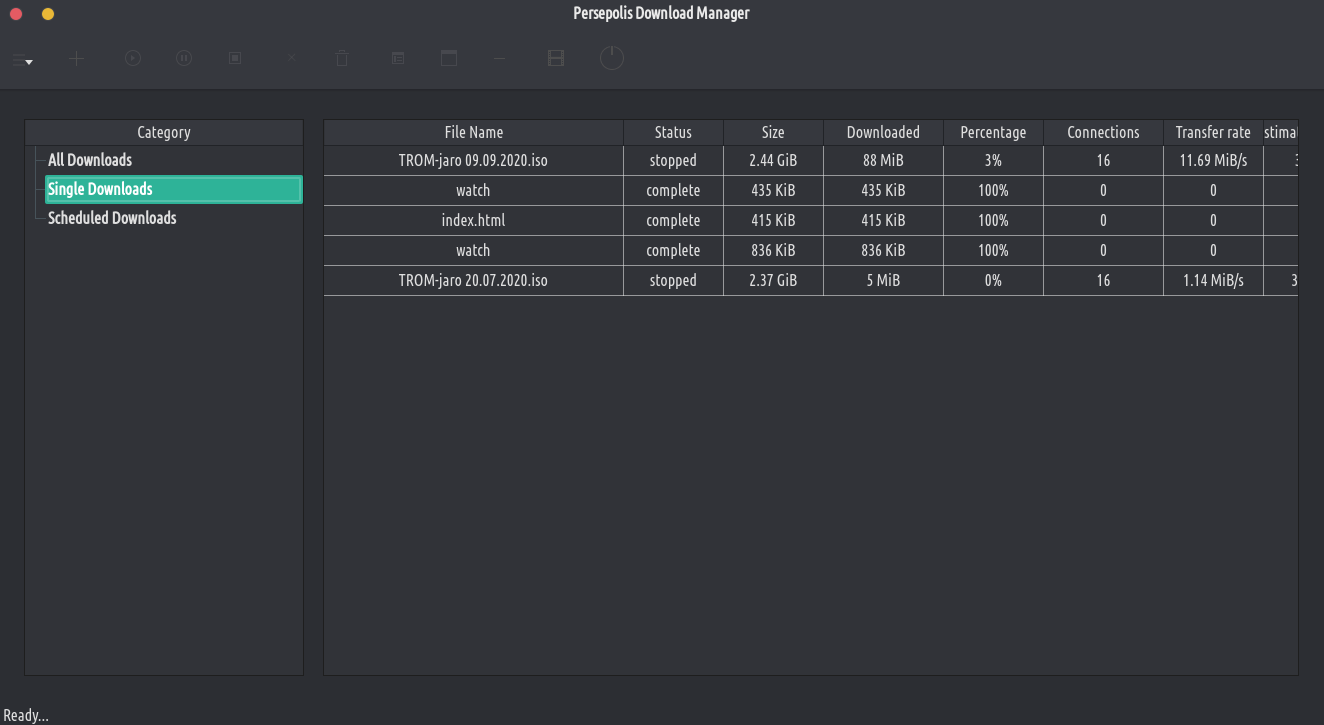The image size is (1324, 725).
Task: Sort by Size column header
Action: [773, 132]
